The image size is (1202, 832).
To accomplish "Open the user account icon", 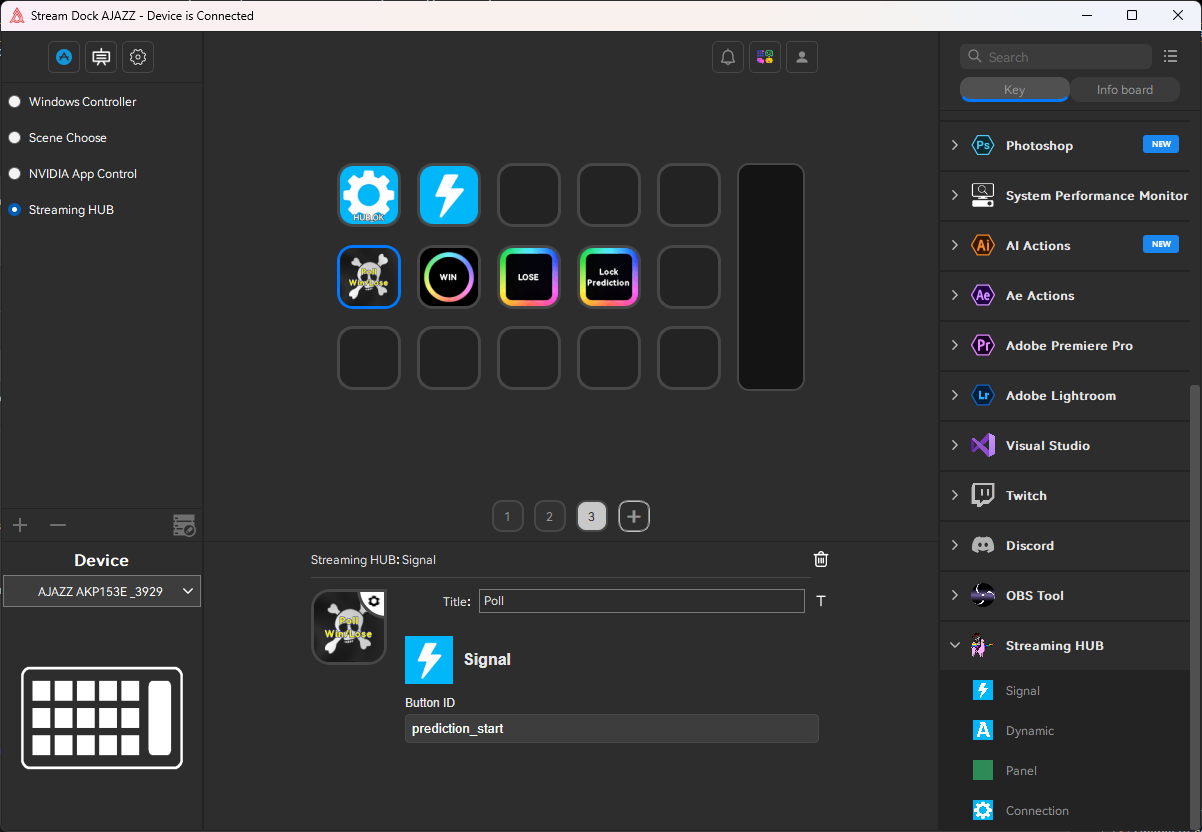I will pos(802,57).
